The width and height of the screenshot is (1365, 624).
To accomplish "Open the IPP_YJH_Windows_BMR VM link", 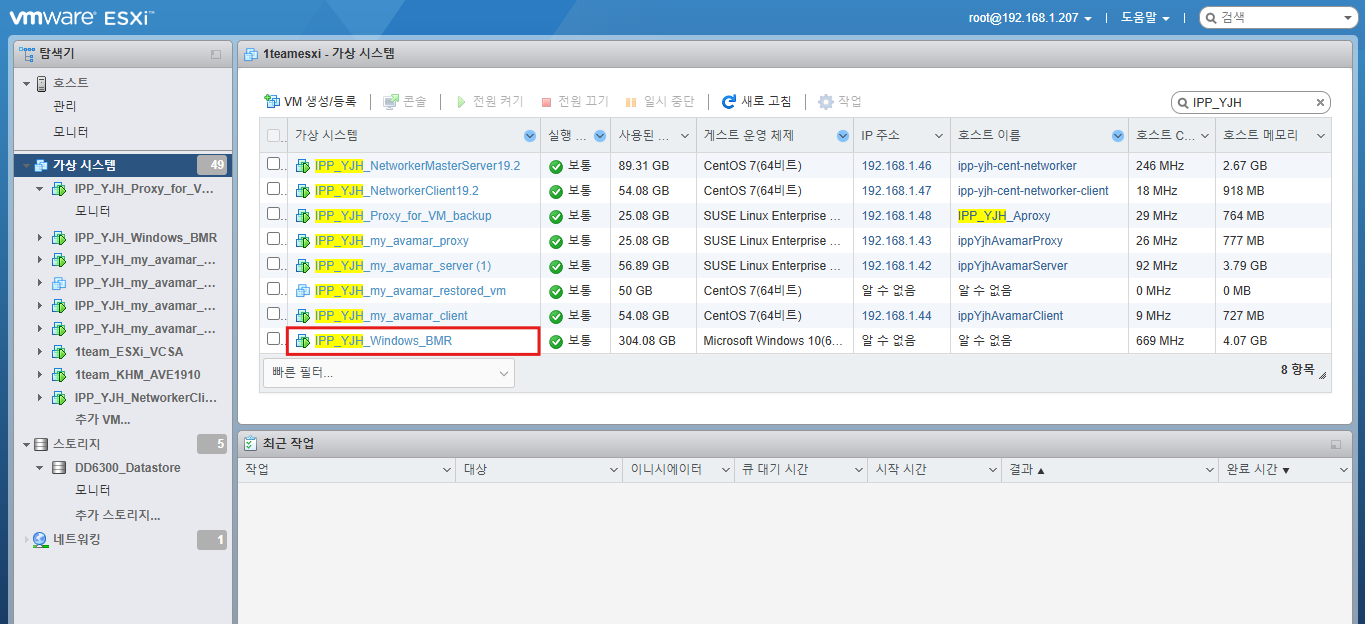I will pos(383,341).
